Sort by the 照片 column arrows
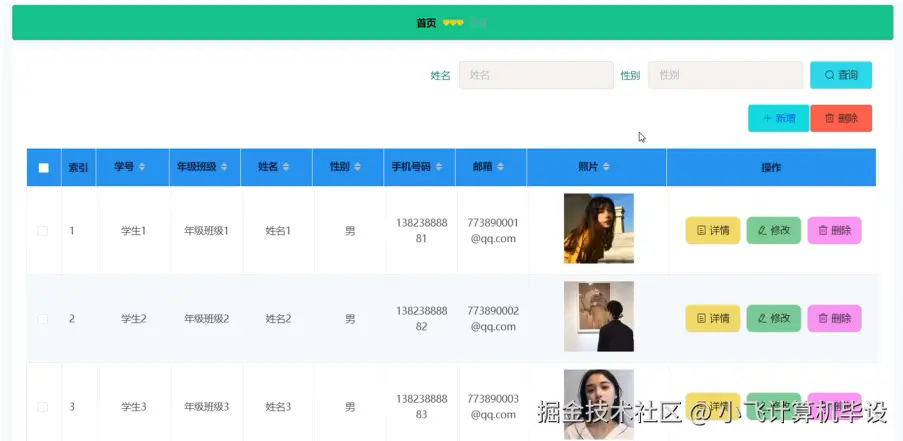Viewport: 903px width, 441px height. click(606, 167)
